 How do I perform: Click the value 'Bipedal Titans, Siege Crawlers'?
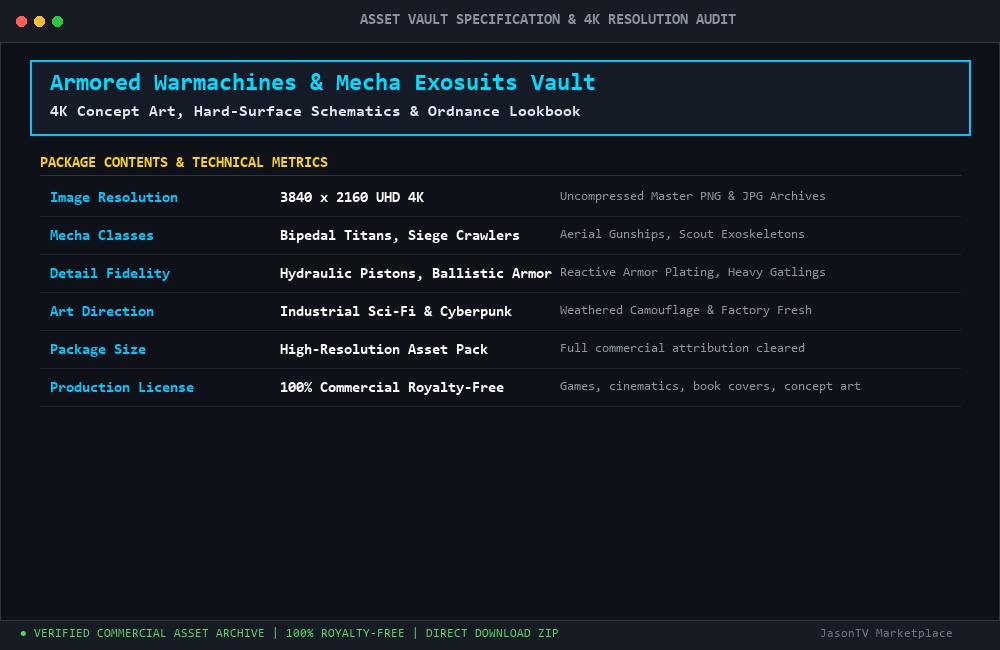click(400, 235)
